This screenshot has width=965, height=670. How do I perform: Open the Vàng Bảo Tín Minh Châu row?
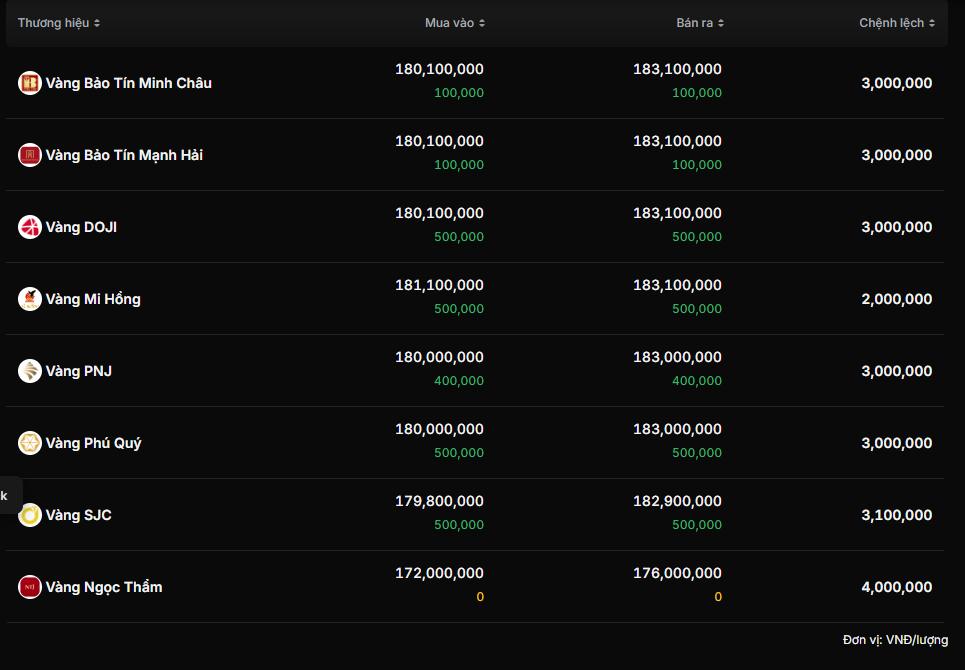click(x=128, y=83)
